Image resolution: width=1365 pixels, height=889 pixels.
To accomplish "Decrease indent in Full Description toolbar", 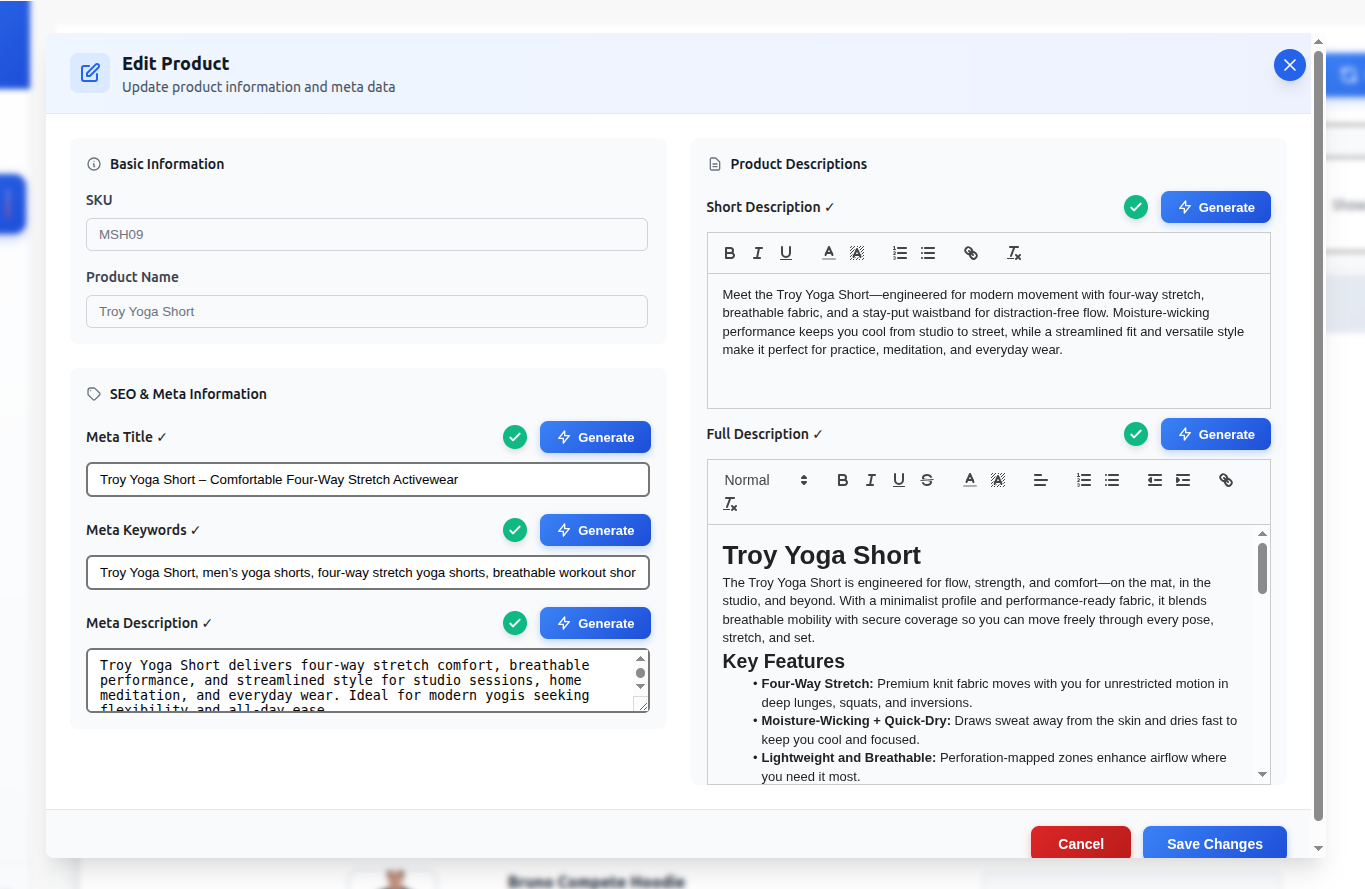I will click(1155, 480).
